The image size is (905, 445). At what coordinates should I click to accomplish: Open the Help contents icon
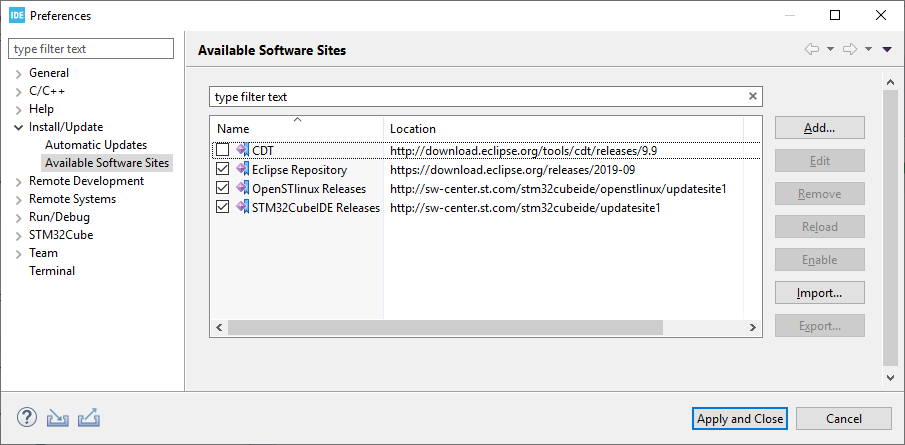27,417
